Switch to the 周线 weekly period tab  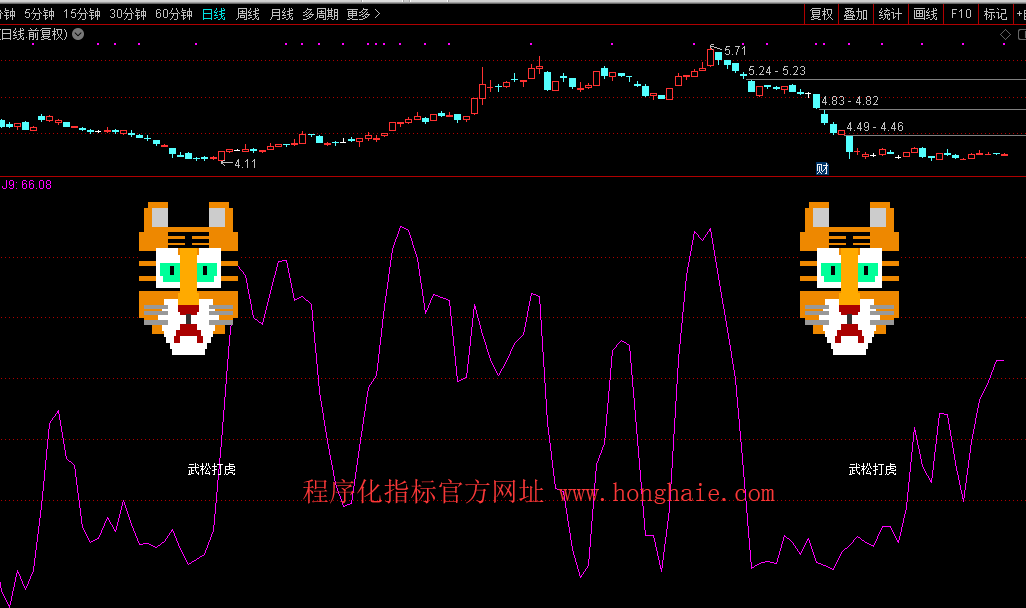coord(247,14)
